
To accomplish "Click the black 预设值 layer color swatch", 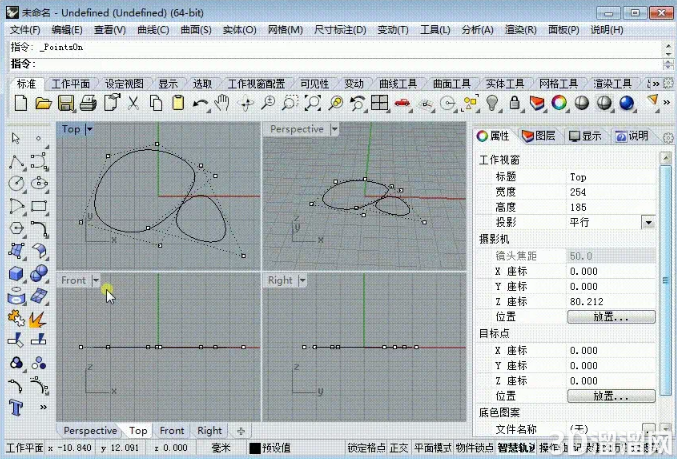I will click(x=255, y=448).
